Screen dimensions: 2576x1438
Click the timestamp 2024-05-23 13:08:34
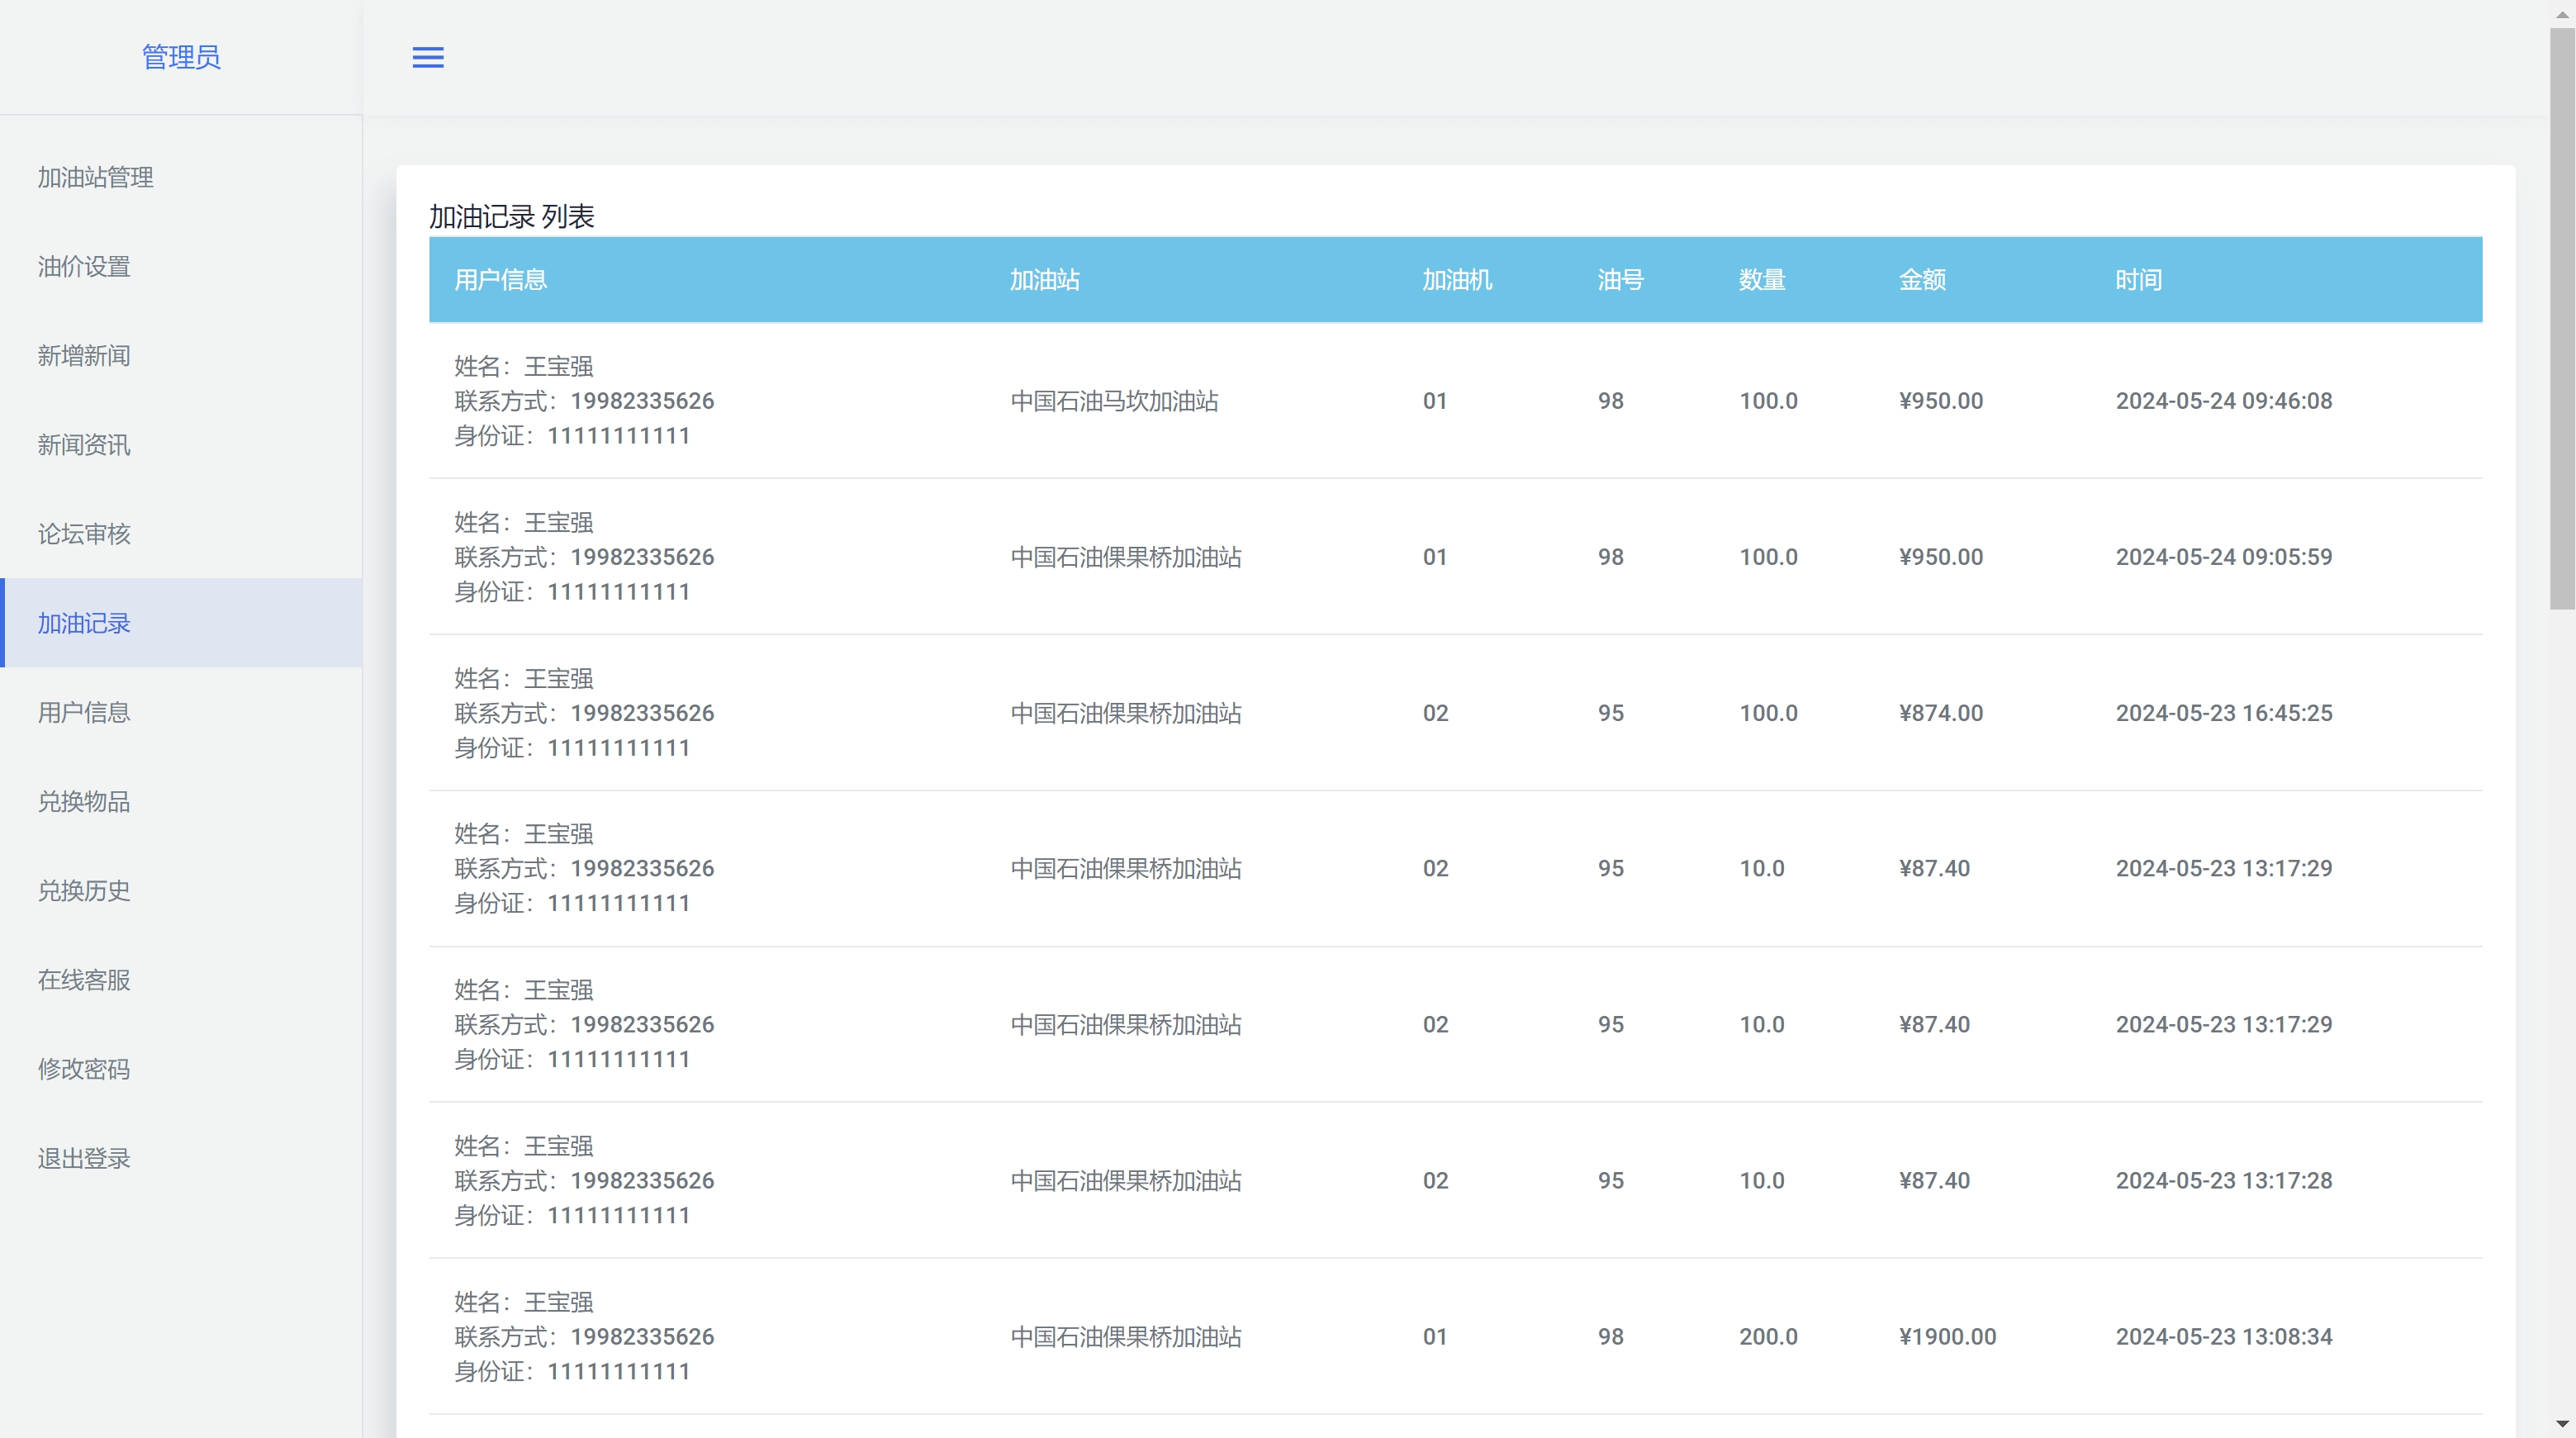(x=2224, y=1337)
